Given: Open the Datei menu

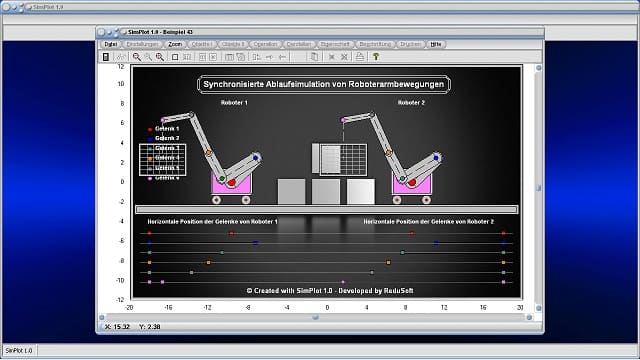Looking at the screenshot, I should click(x=111, y=44).
